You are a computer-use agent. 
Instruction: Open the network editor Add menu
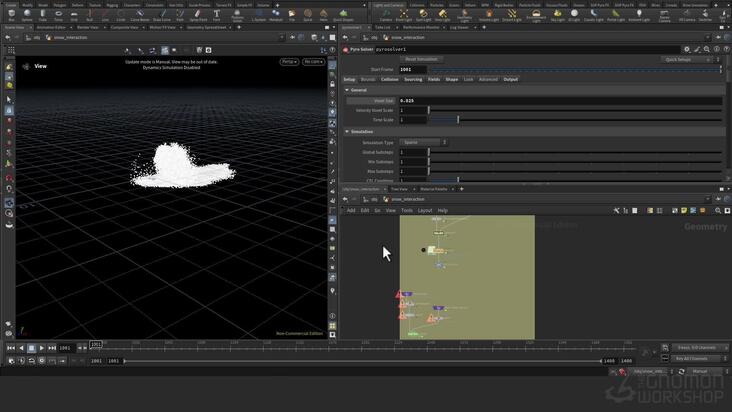351,211
